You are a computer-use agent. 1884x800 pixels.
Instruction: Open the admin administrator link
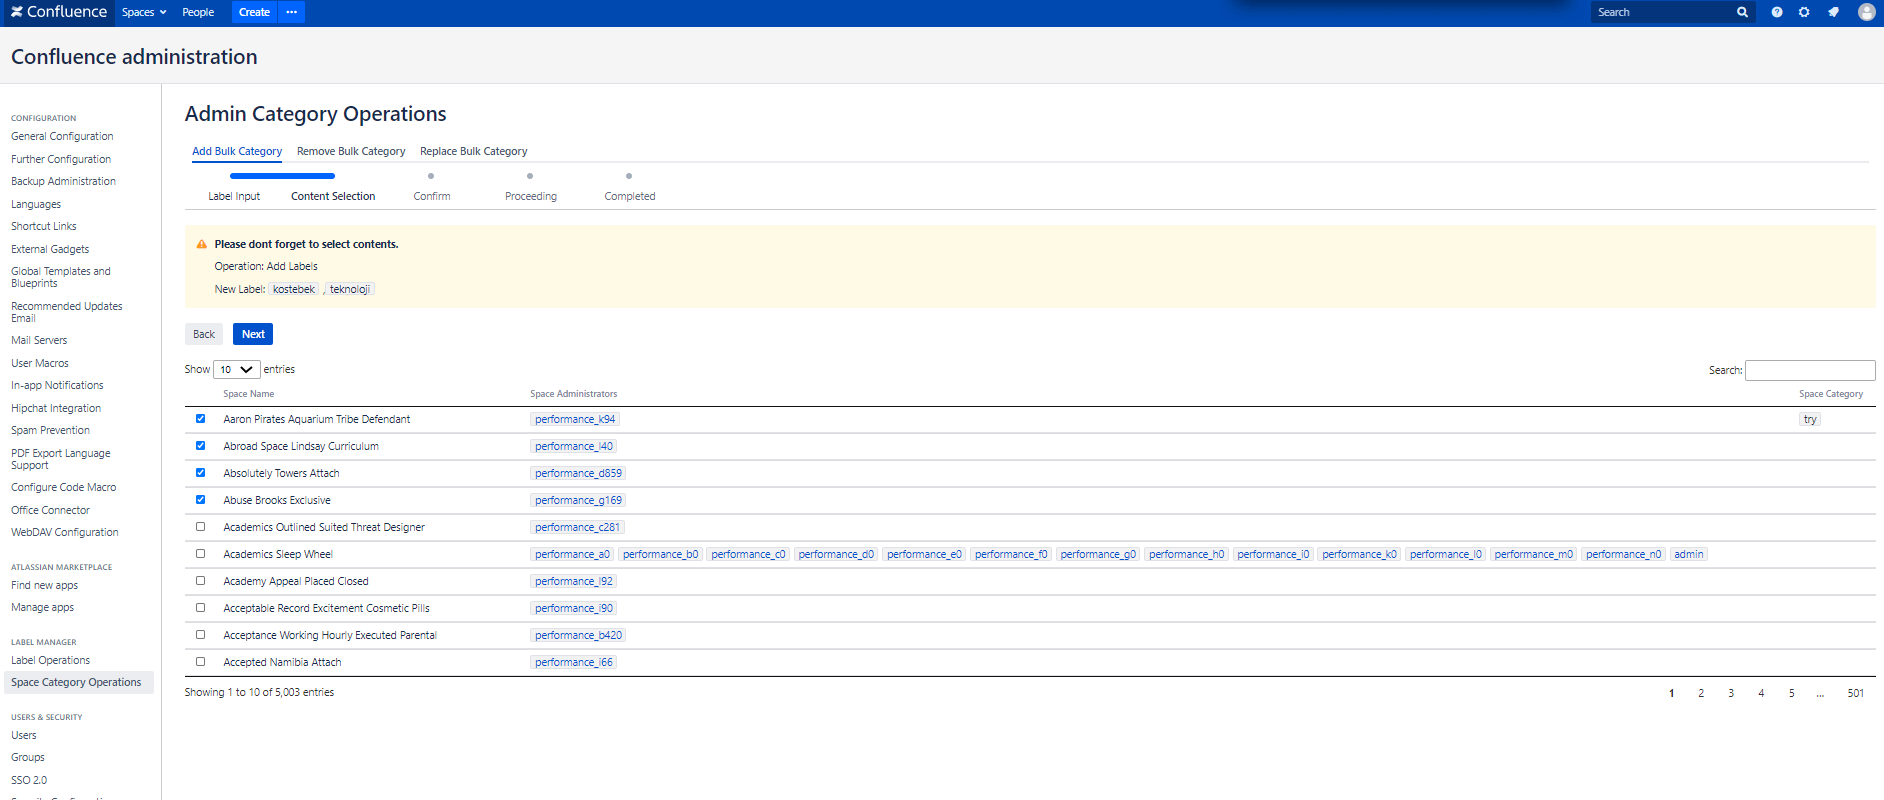(x=1689, y=554)
